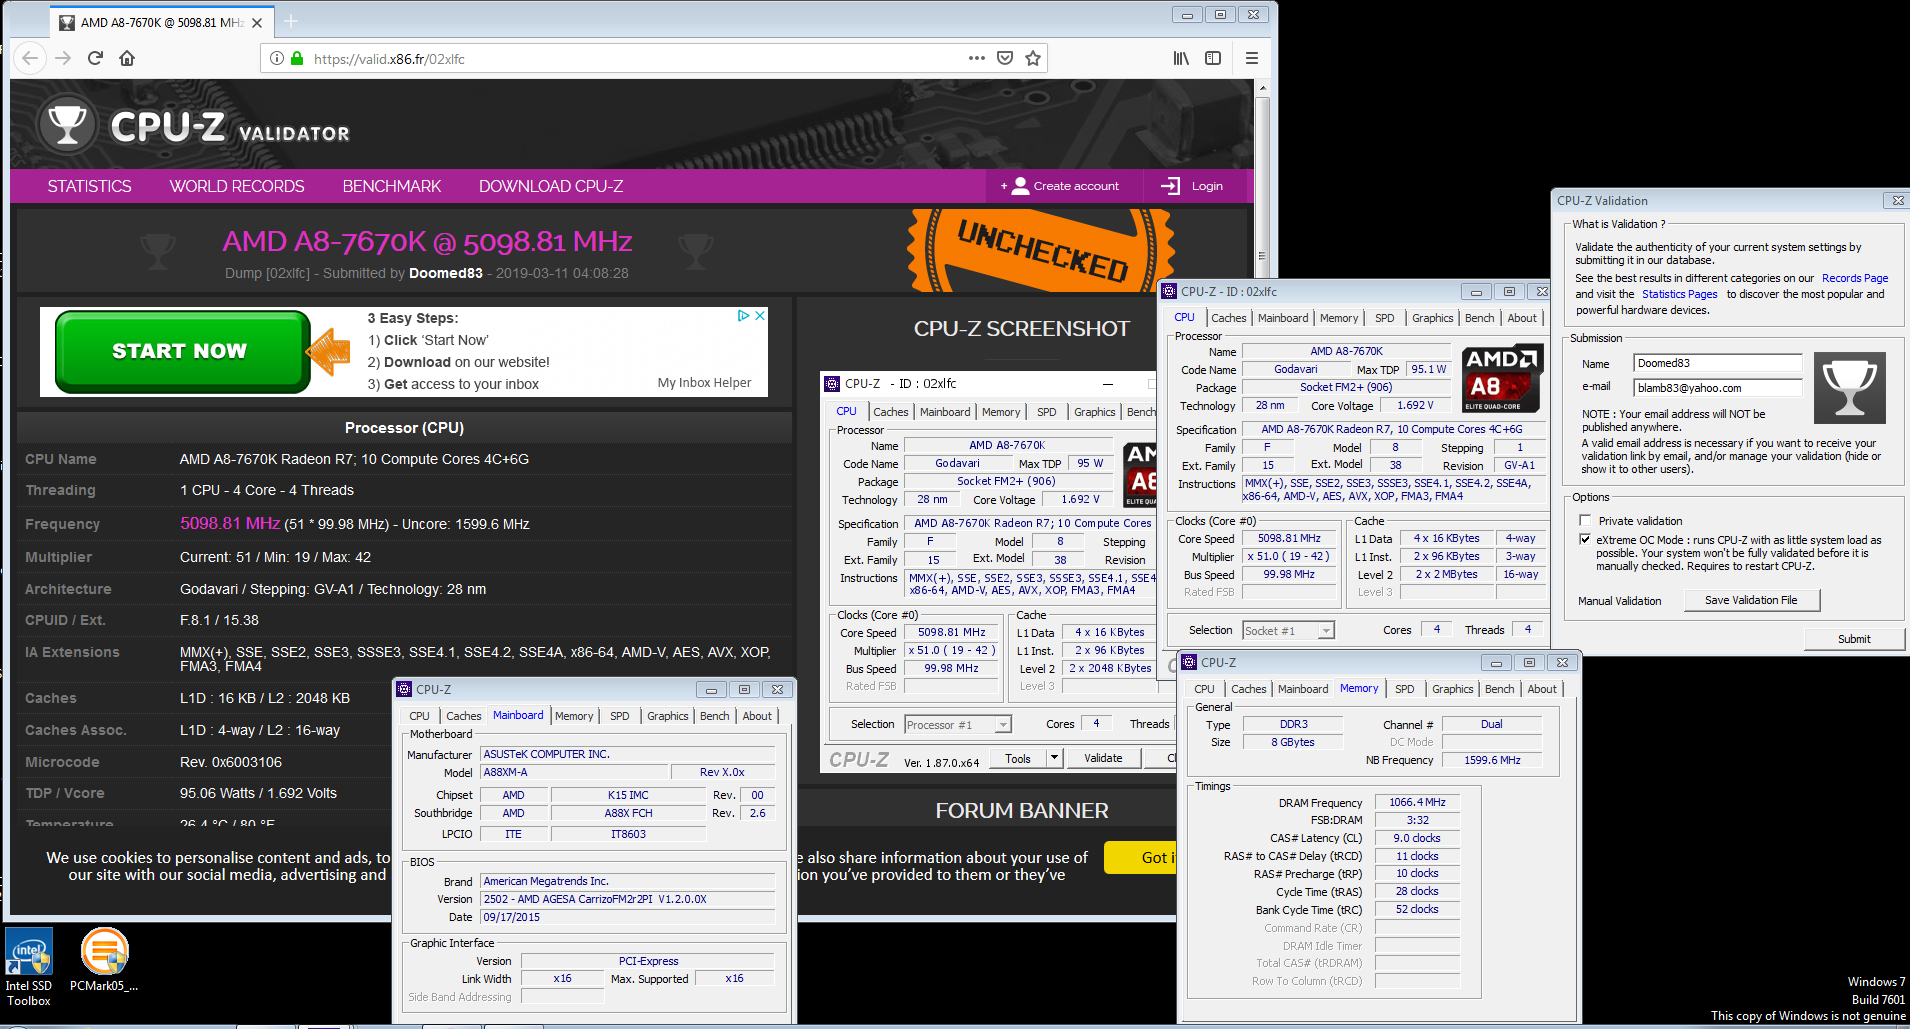Open browser home page icon
1910x1029 pixels.
127,58
